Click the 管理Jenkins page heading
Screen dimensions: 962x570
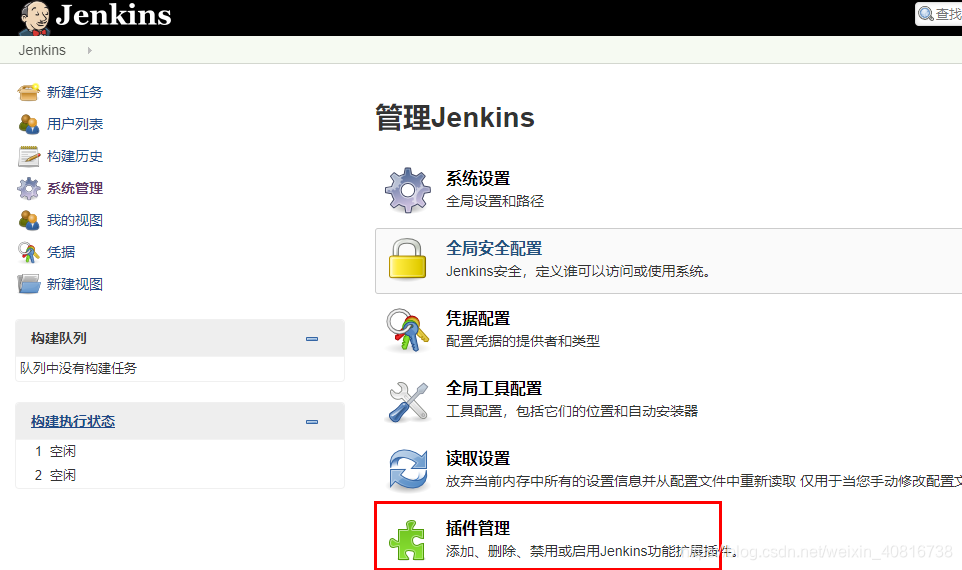coord(455,118)
